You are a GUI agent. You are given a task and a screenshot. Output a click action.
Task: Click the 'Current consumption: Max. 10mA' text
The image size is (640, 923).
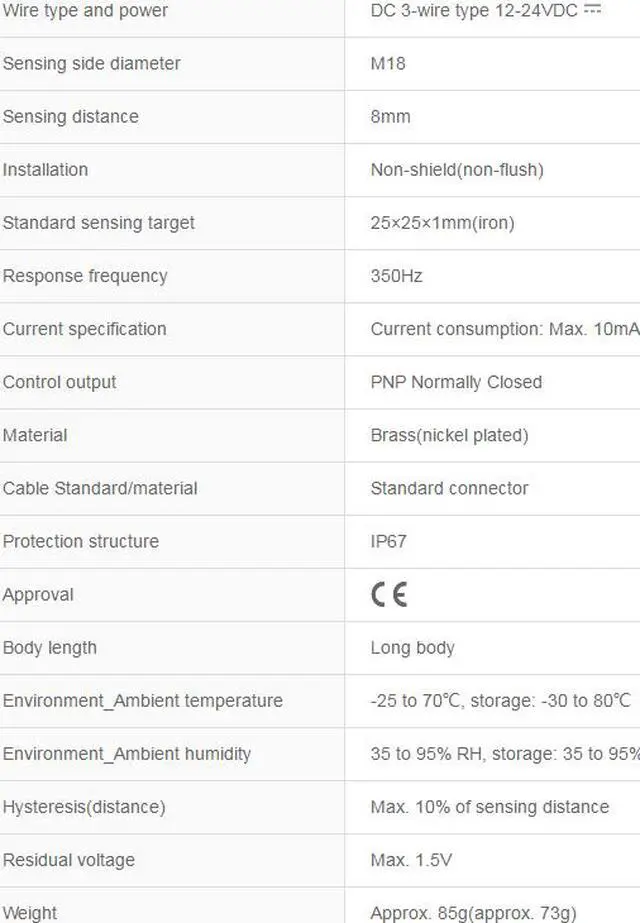[x=504, y=328]
